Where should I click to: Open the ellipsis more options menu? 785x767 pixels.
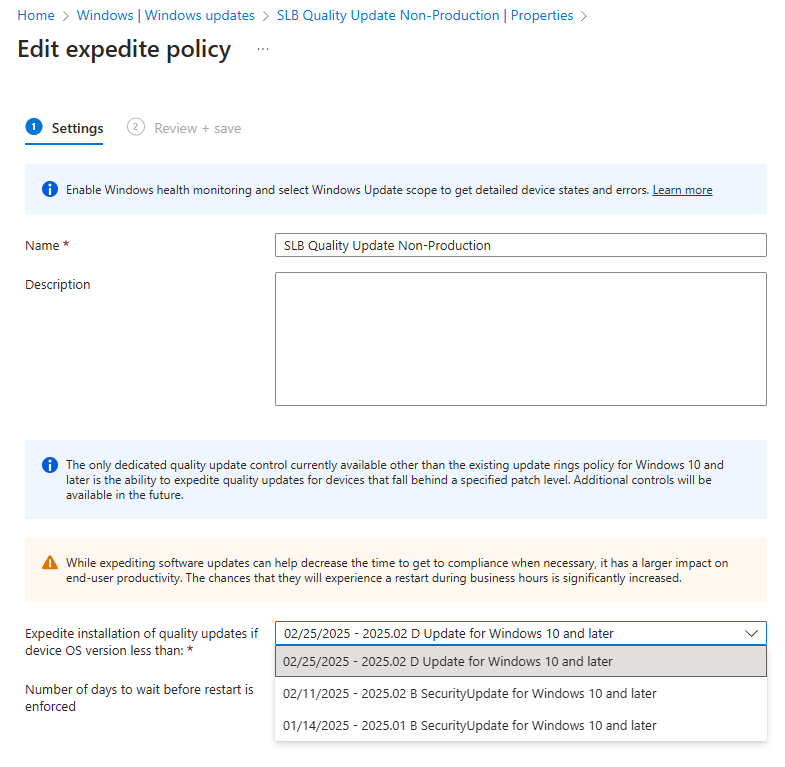tap(263, 49)
